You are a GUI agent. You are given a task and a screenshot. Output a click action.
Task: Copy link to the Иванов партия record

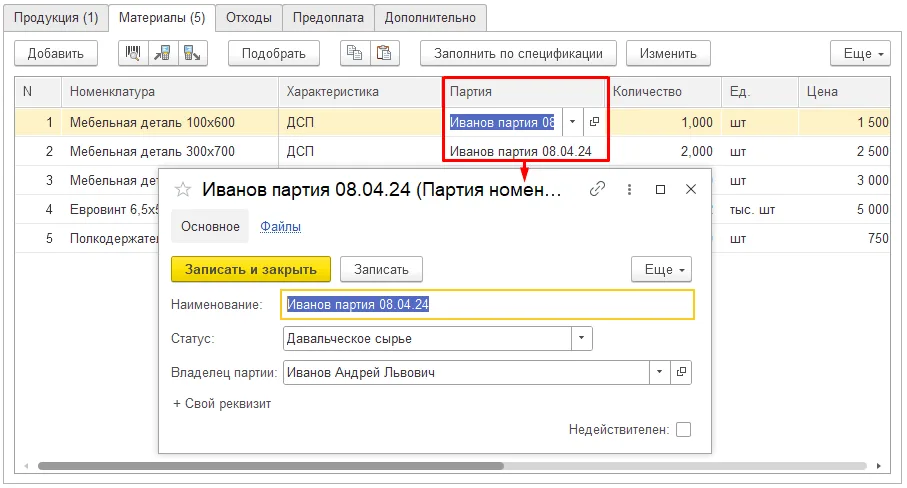click(x=597, y=189)
